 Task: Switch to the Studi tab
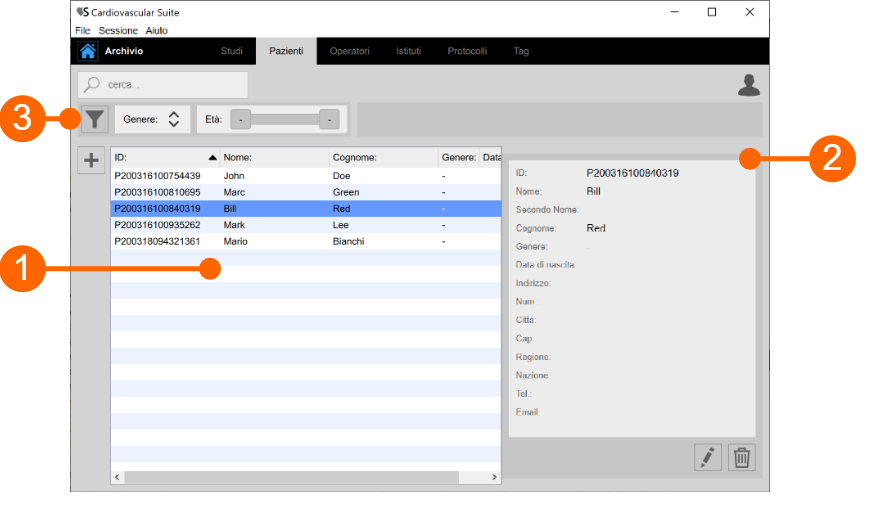231,51
